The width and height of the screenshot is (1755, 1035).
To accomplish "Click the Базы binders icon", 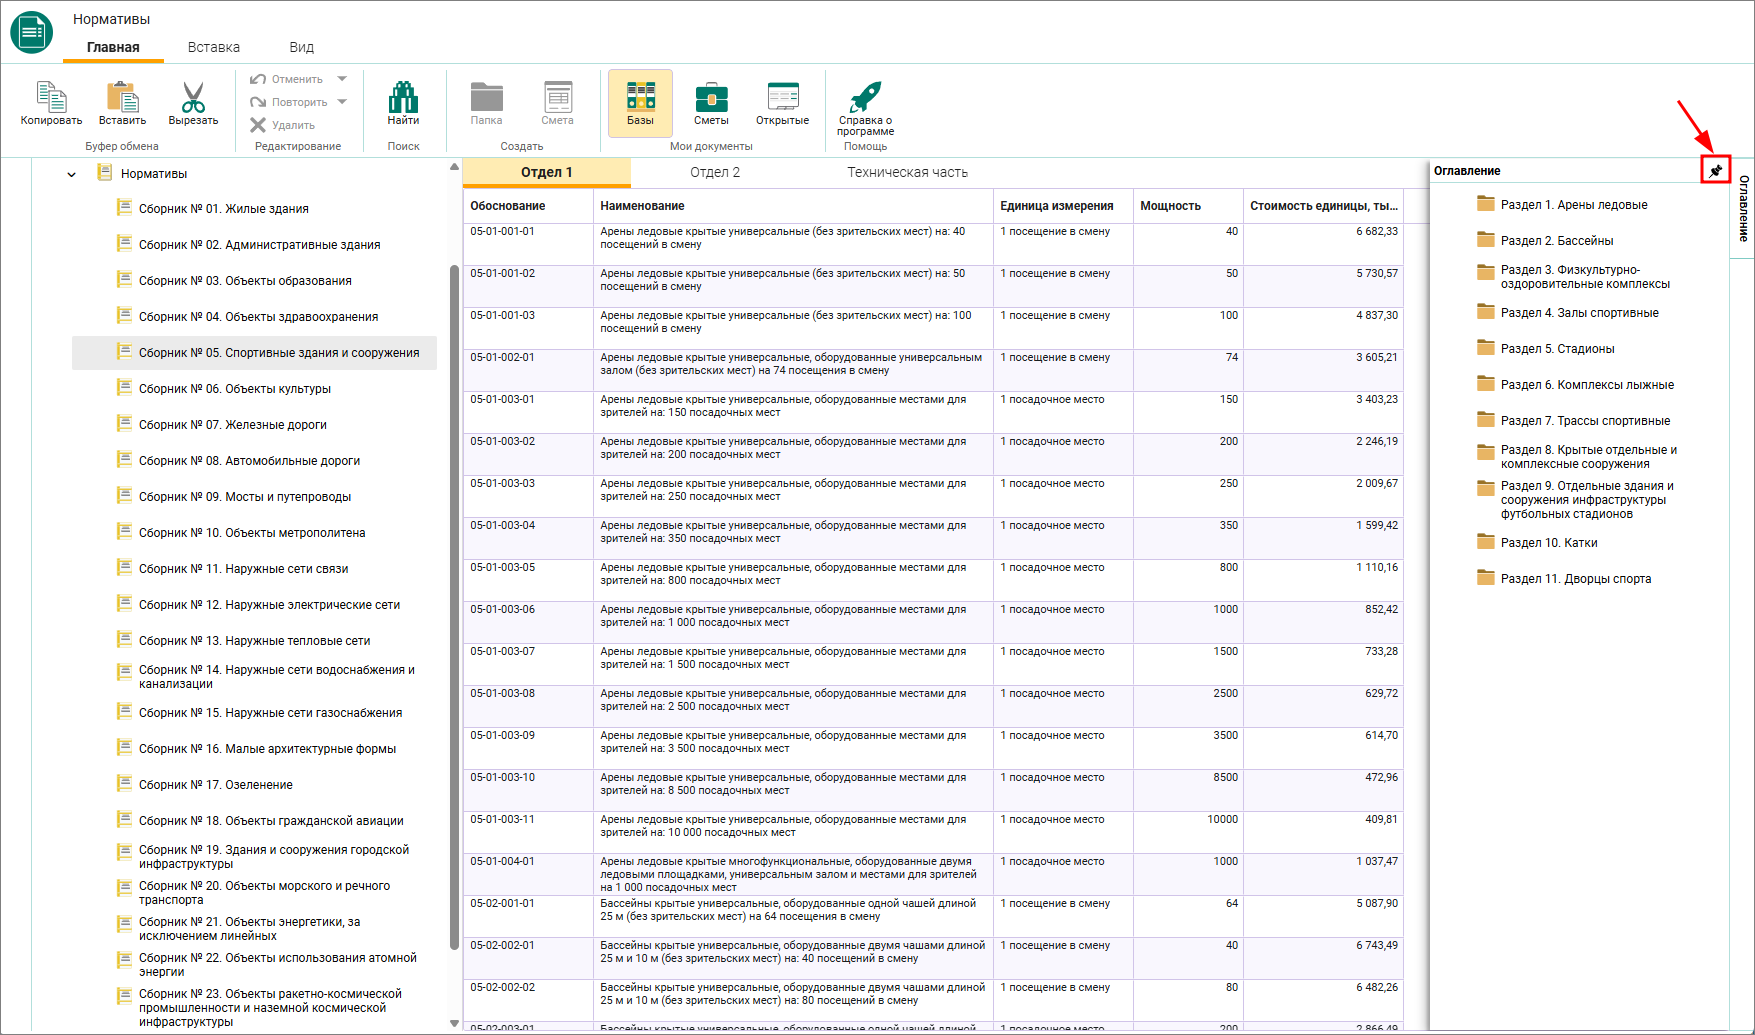I will pyautogui.click(x=641, y=97).
